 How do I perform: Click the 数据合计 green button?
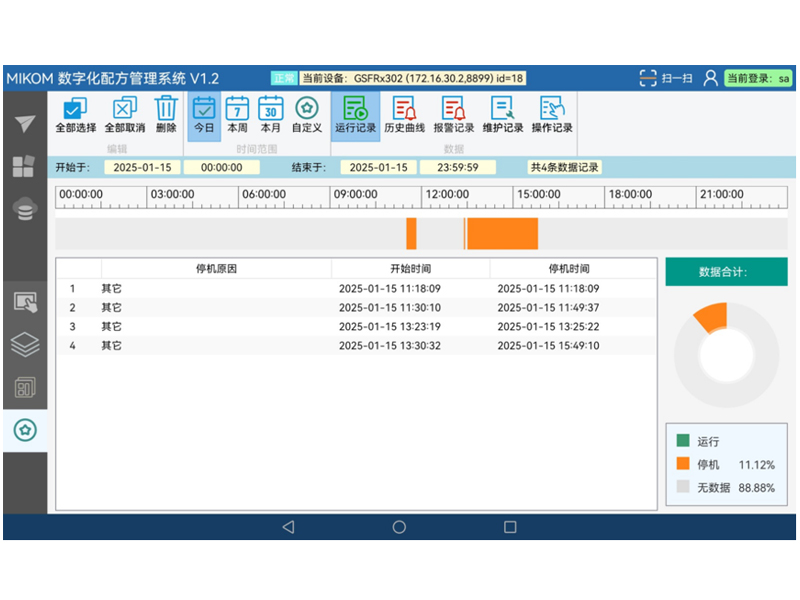[729, 271]
